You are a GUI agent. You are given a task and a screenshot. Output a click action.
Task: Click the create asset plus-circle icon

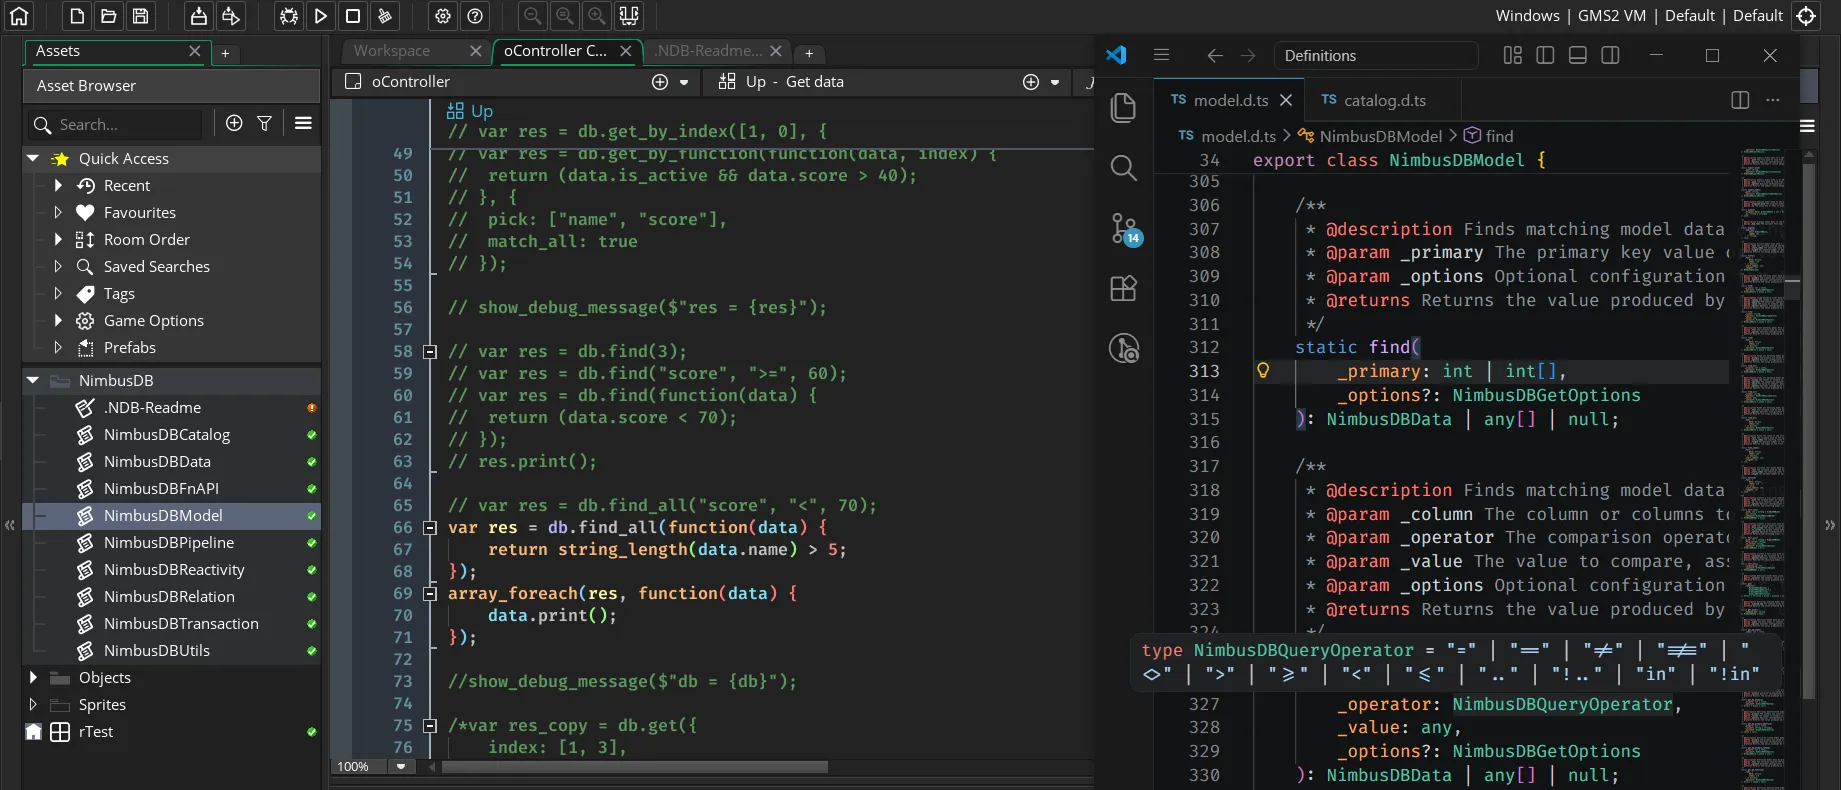click(234, 123)
